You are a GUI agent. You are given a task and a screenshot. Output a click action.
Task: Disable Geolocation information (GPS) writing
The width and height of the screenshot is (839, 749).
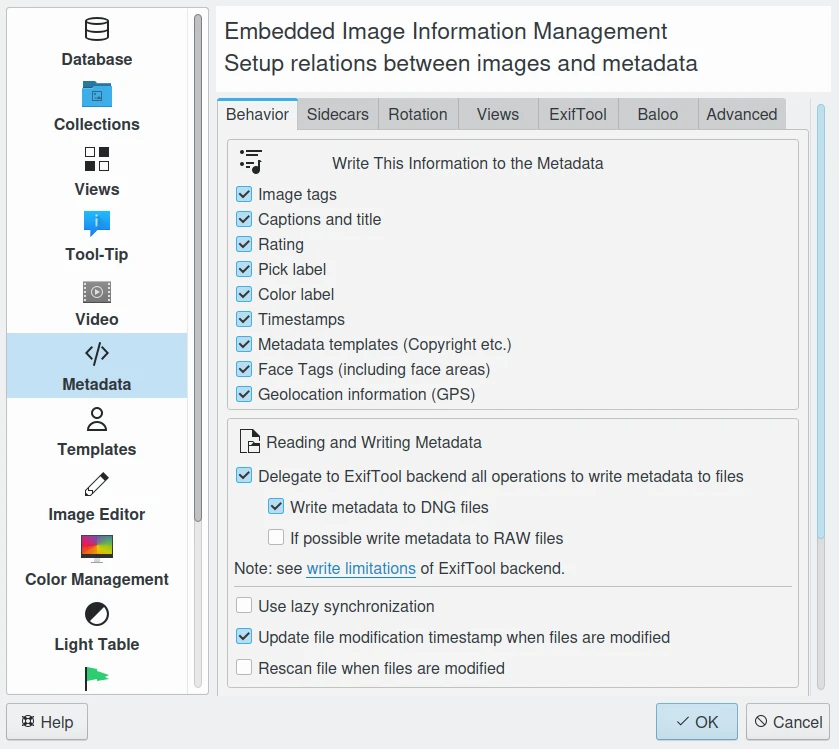click(x=244, y=394)
